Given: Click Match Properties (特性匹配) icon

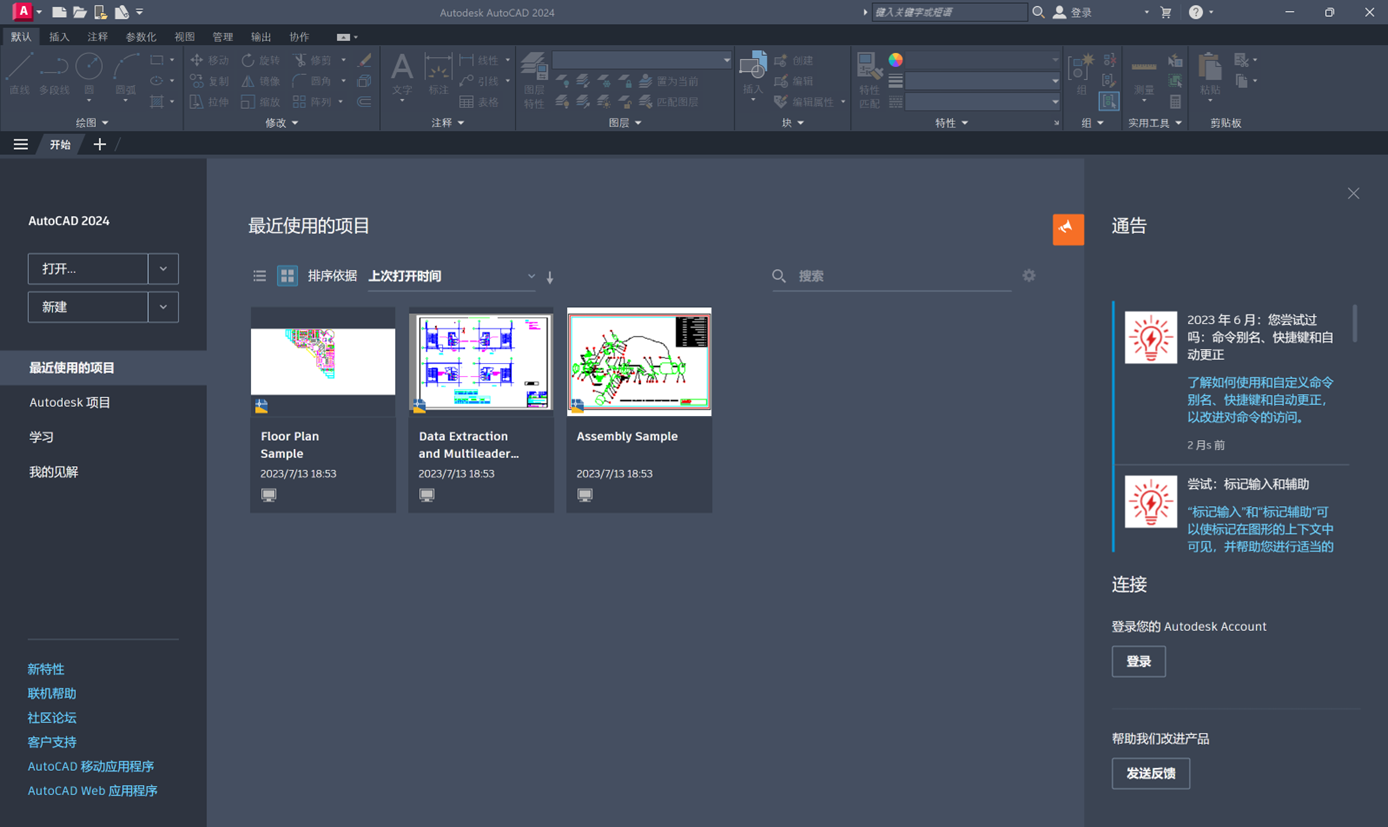Looking at the screenshot, I should click(x=869, y=78).
